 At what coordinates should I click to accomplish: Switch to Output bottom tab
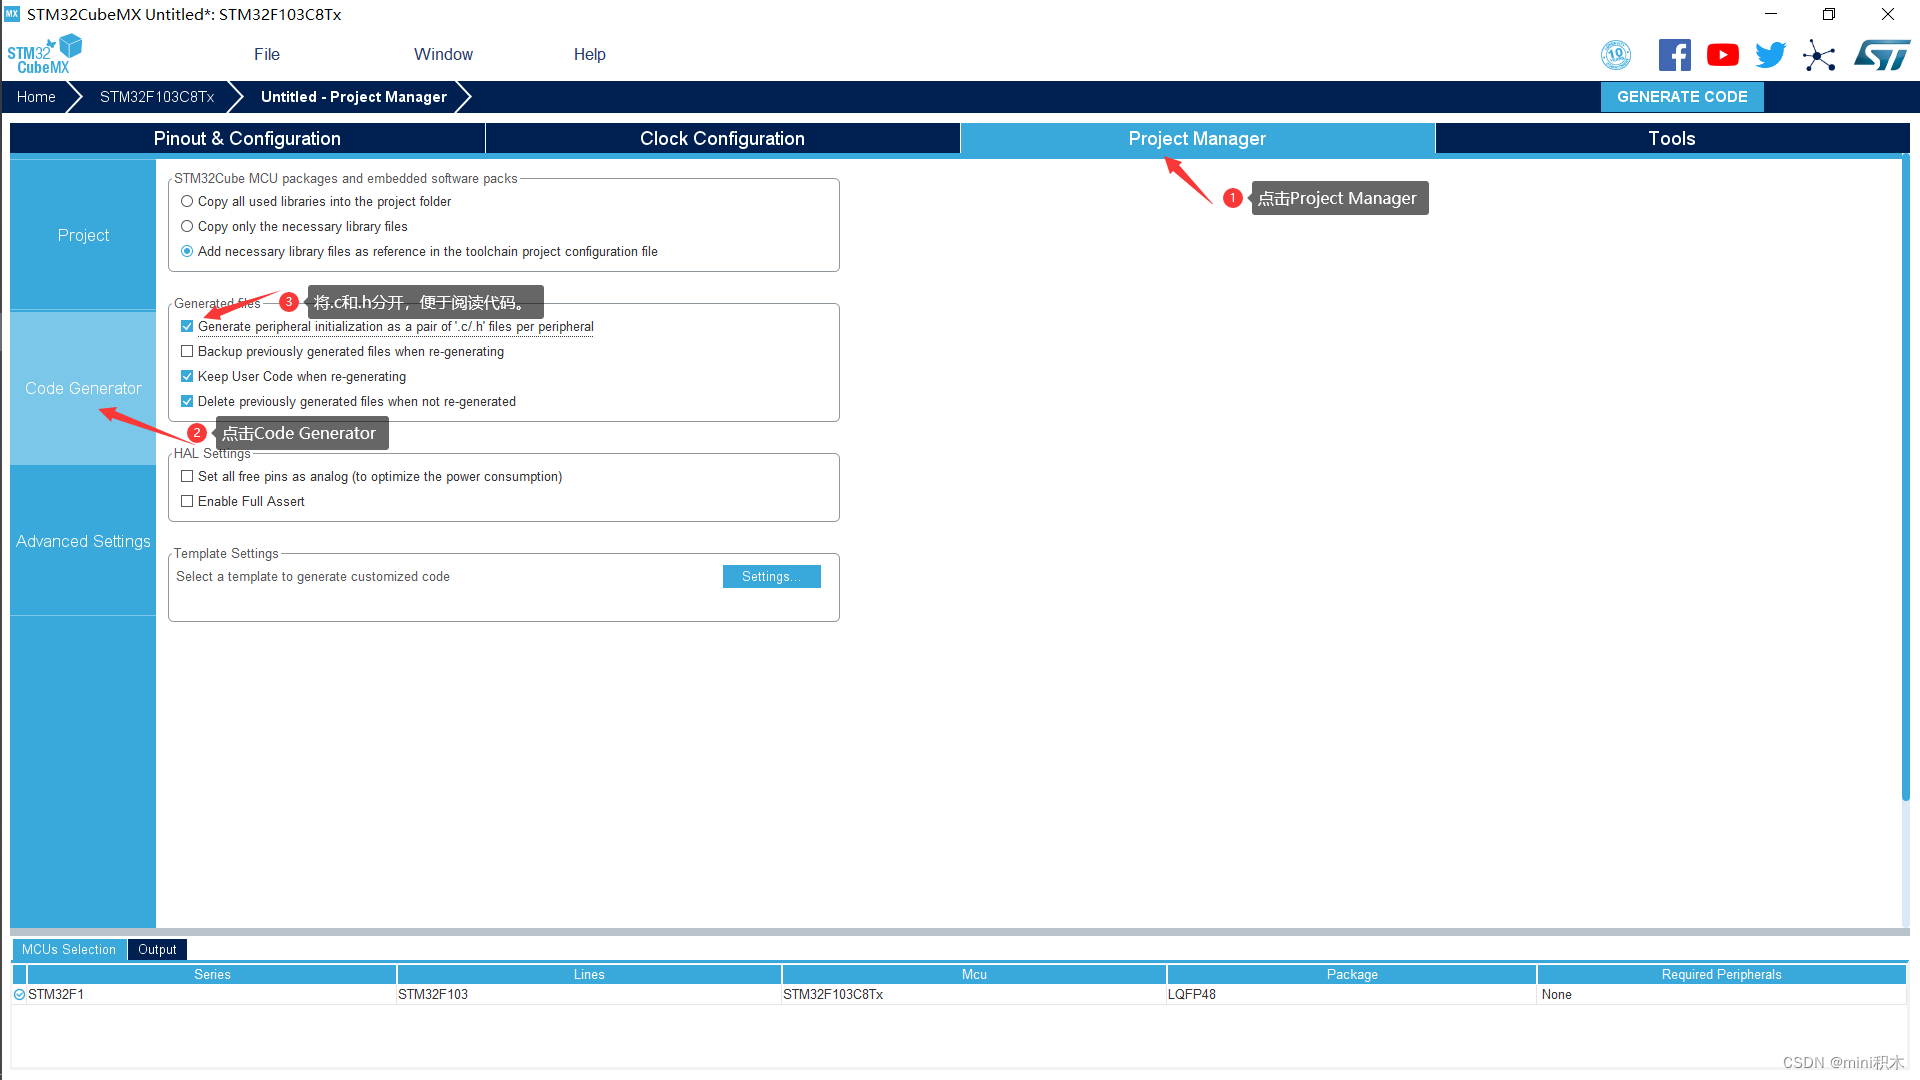[x=157, y=950]
